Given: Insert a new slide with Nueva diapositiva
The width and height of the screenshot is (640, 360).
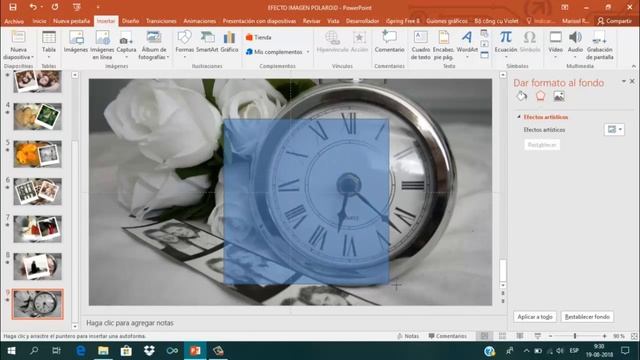Looking at the screenshot, I should pos(18,46).
